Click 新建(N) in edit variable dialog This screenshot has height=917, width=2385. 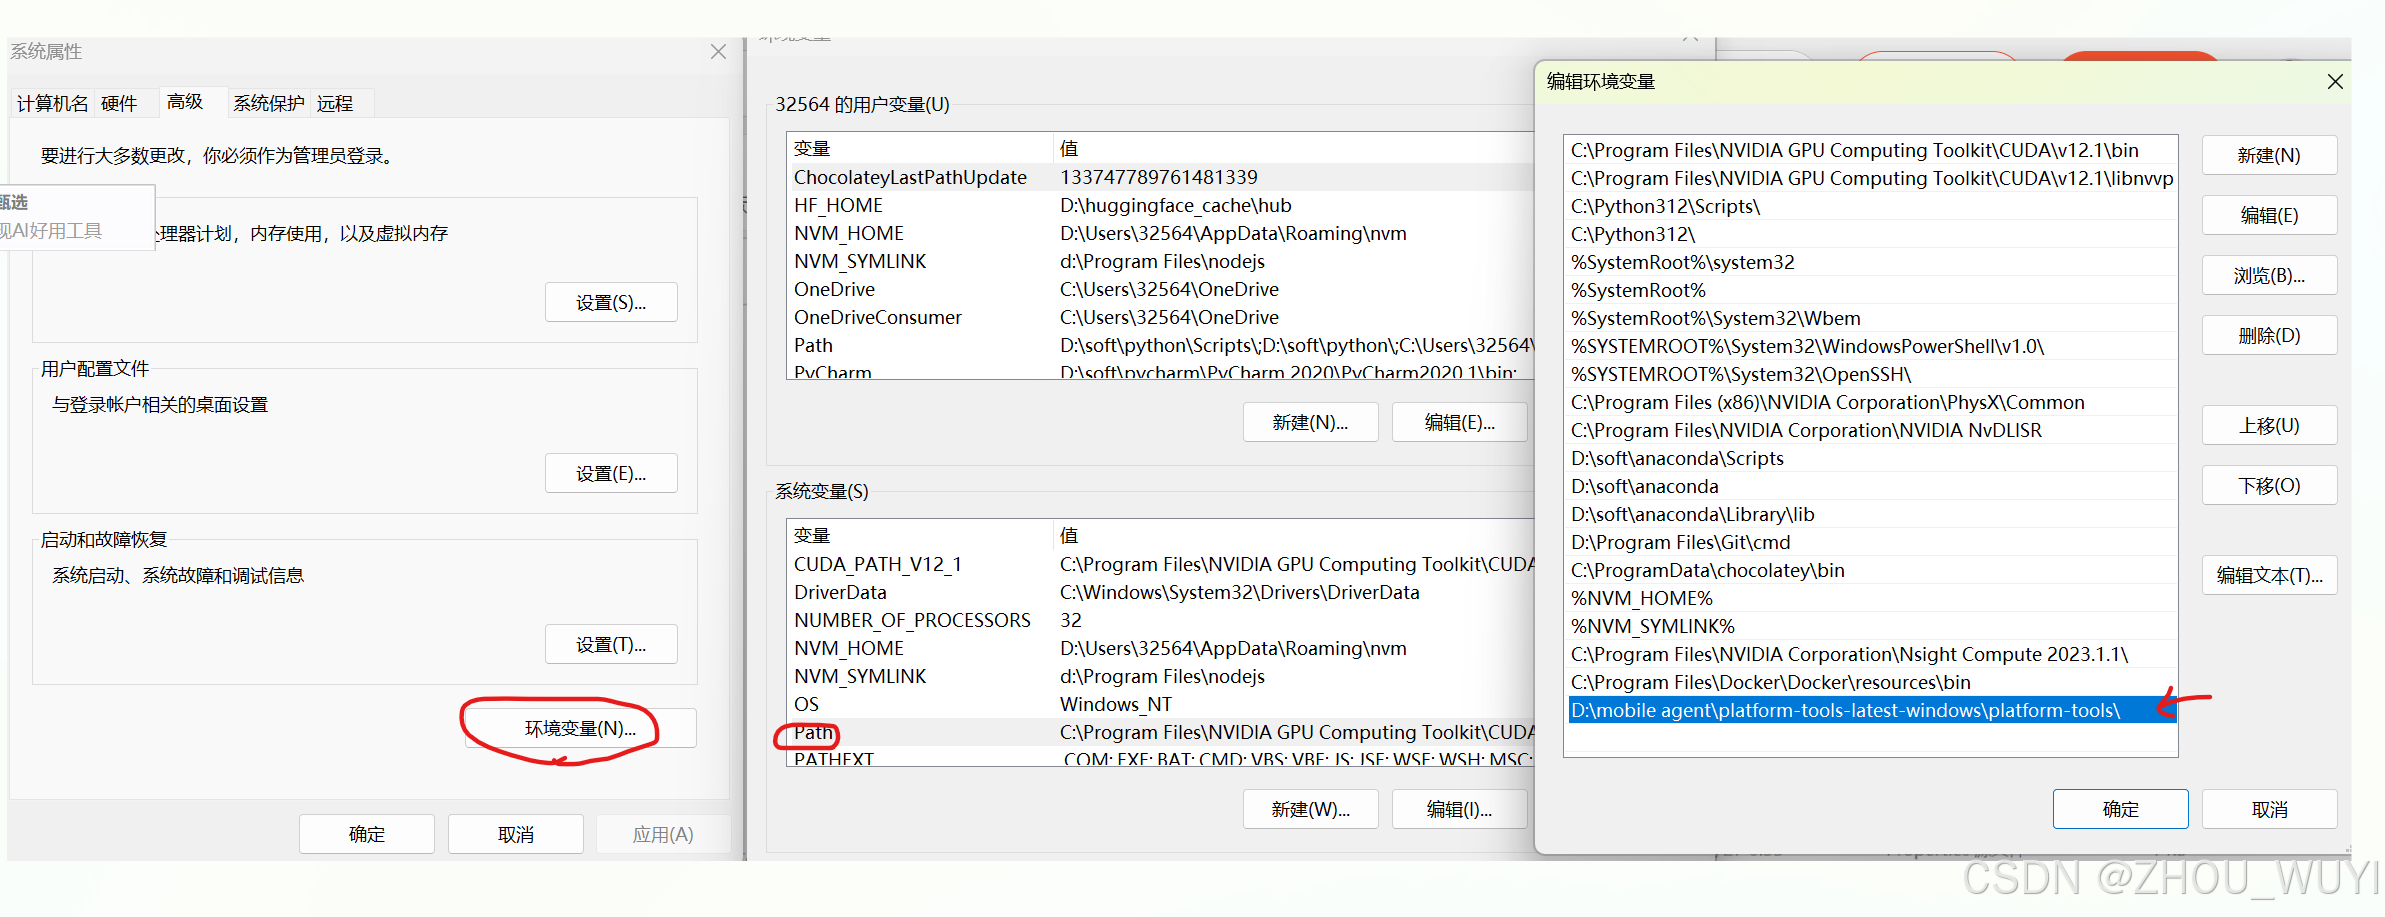2269,156
